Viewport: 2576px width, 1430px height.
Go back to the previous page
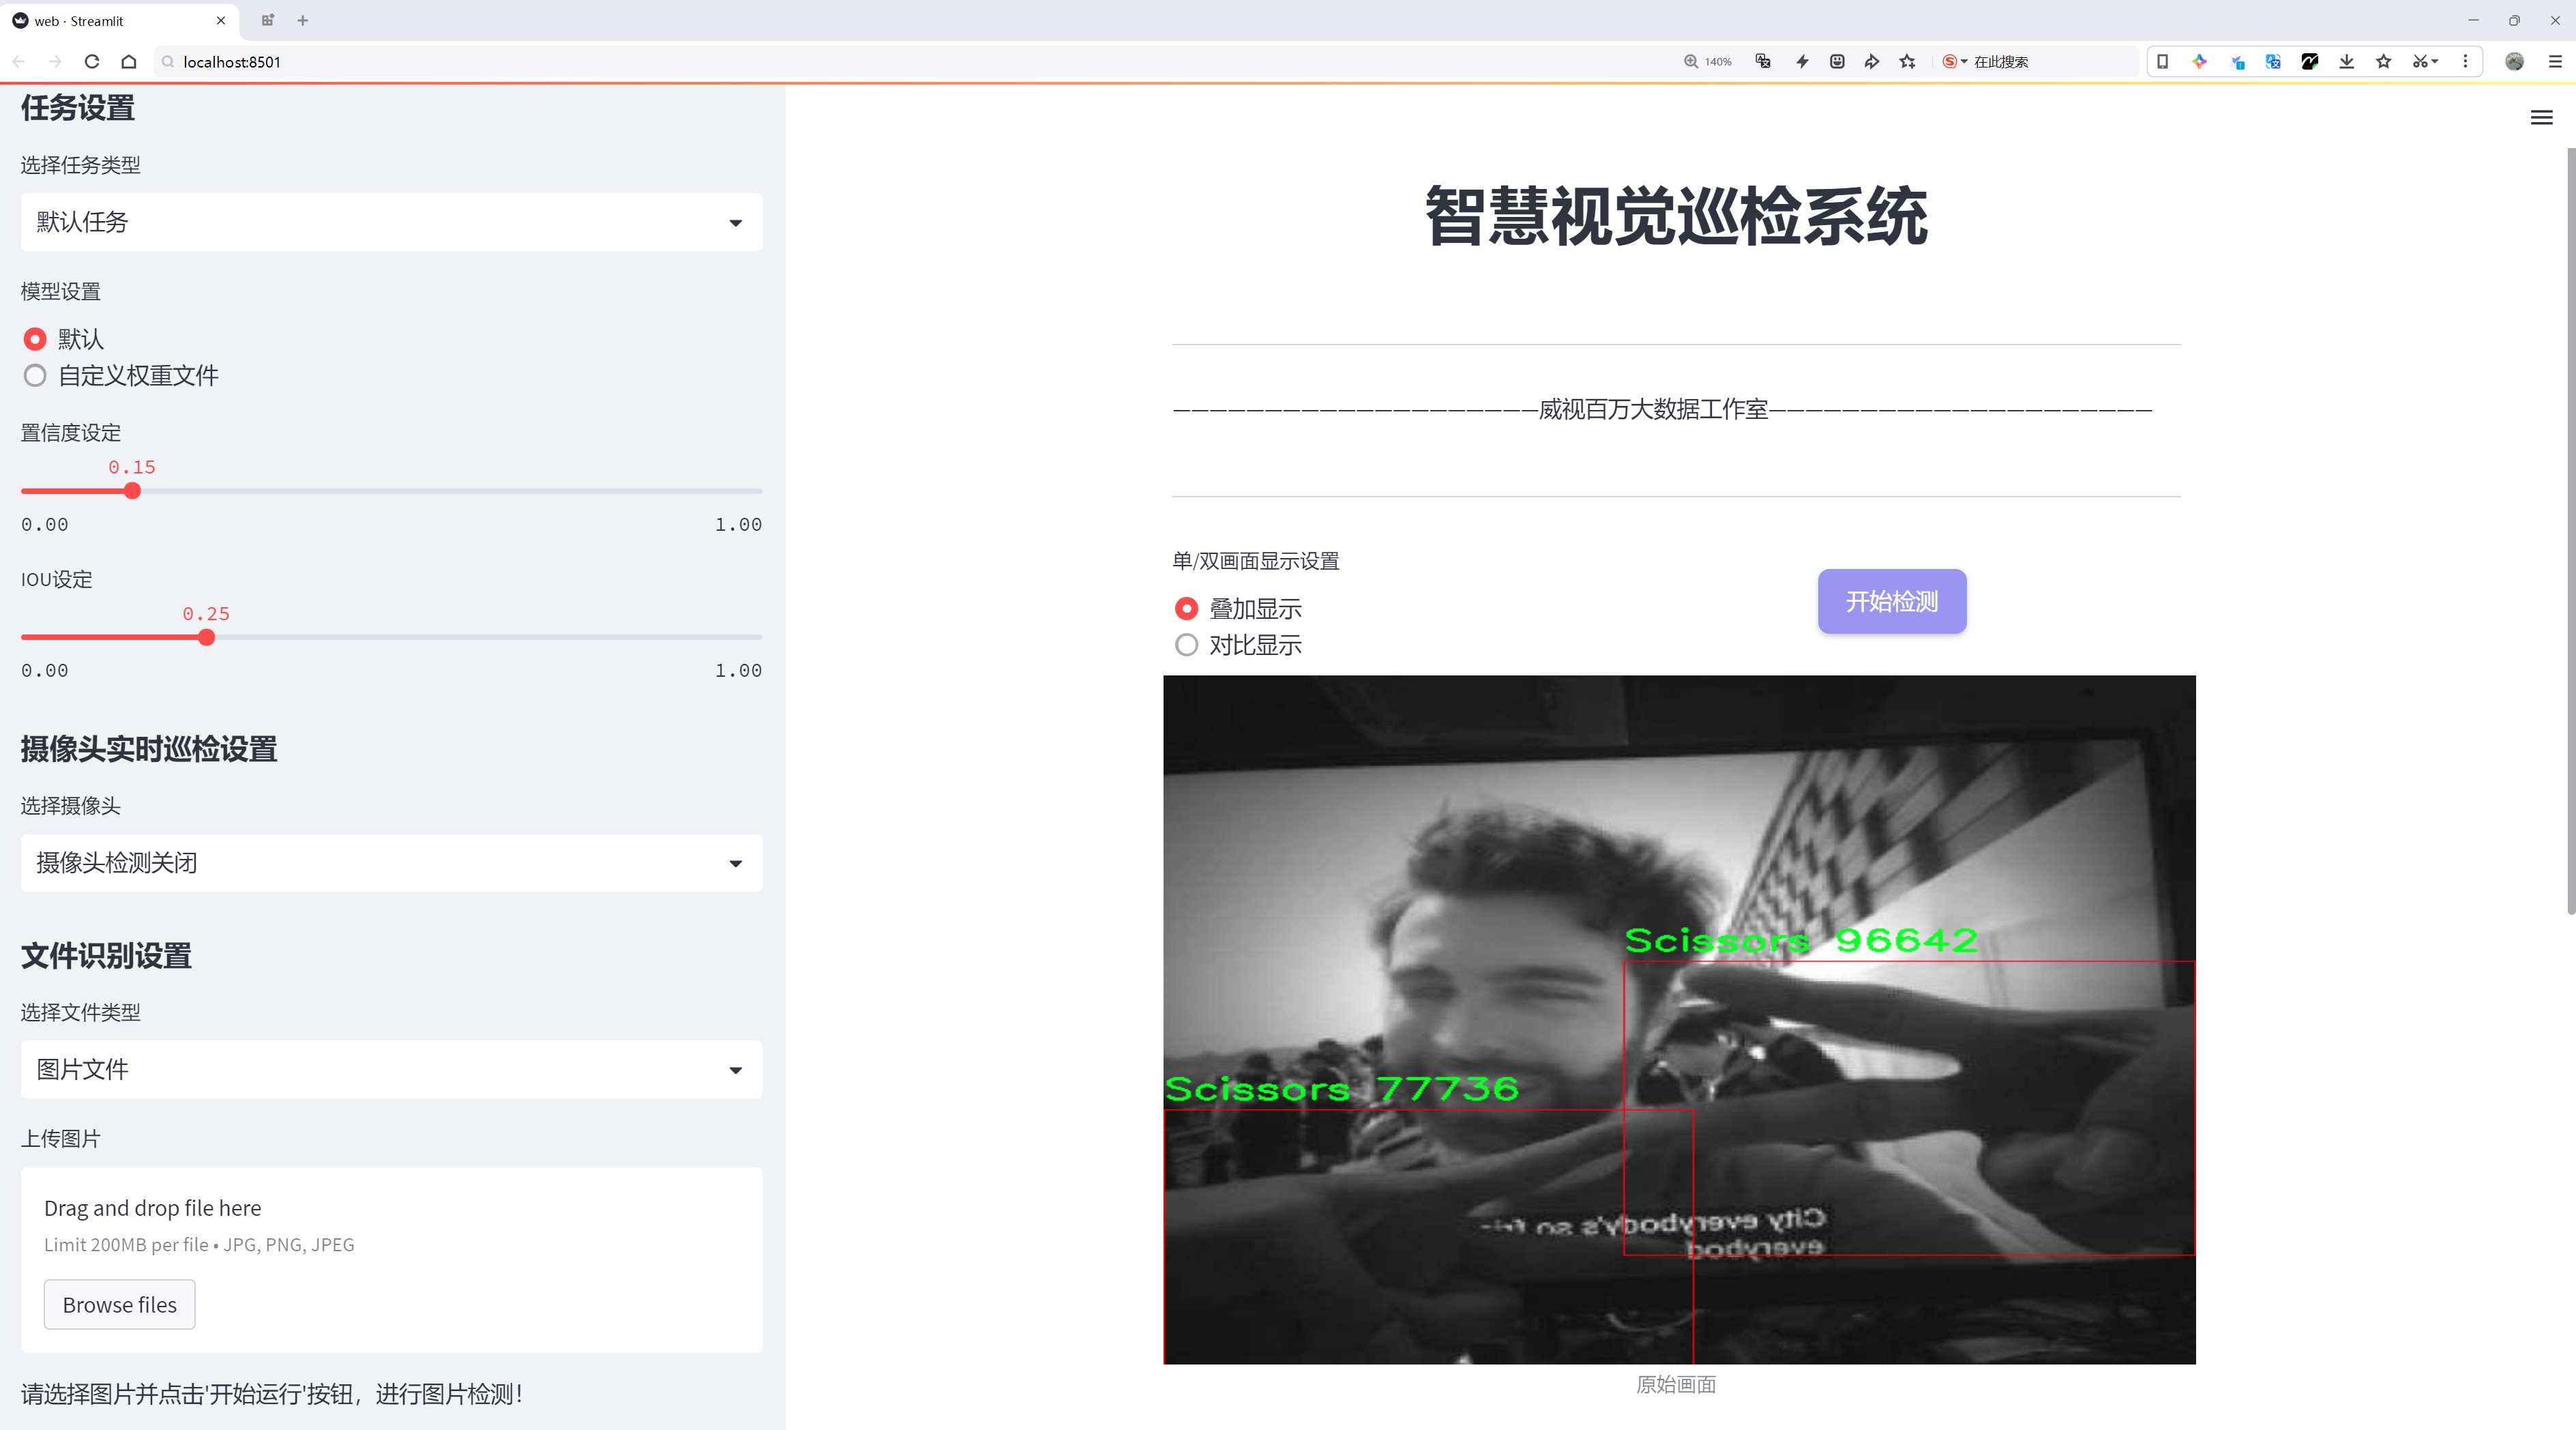19,62
